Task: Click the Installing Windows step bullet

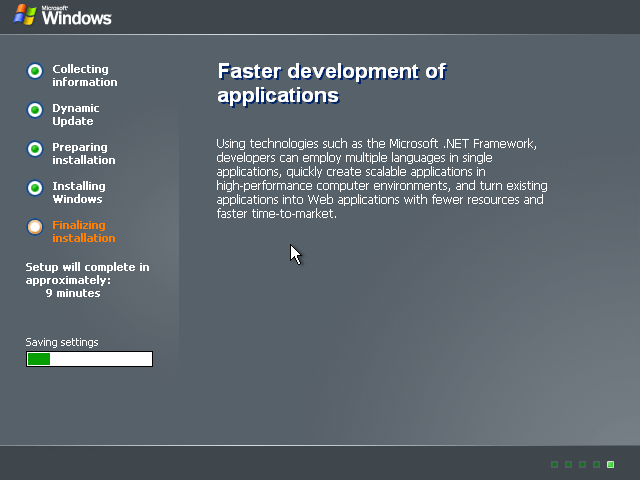Action: click(x=35, y=188)
